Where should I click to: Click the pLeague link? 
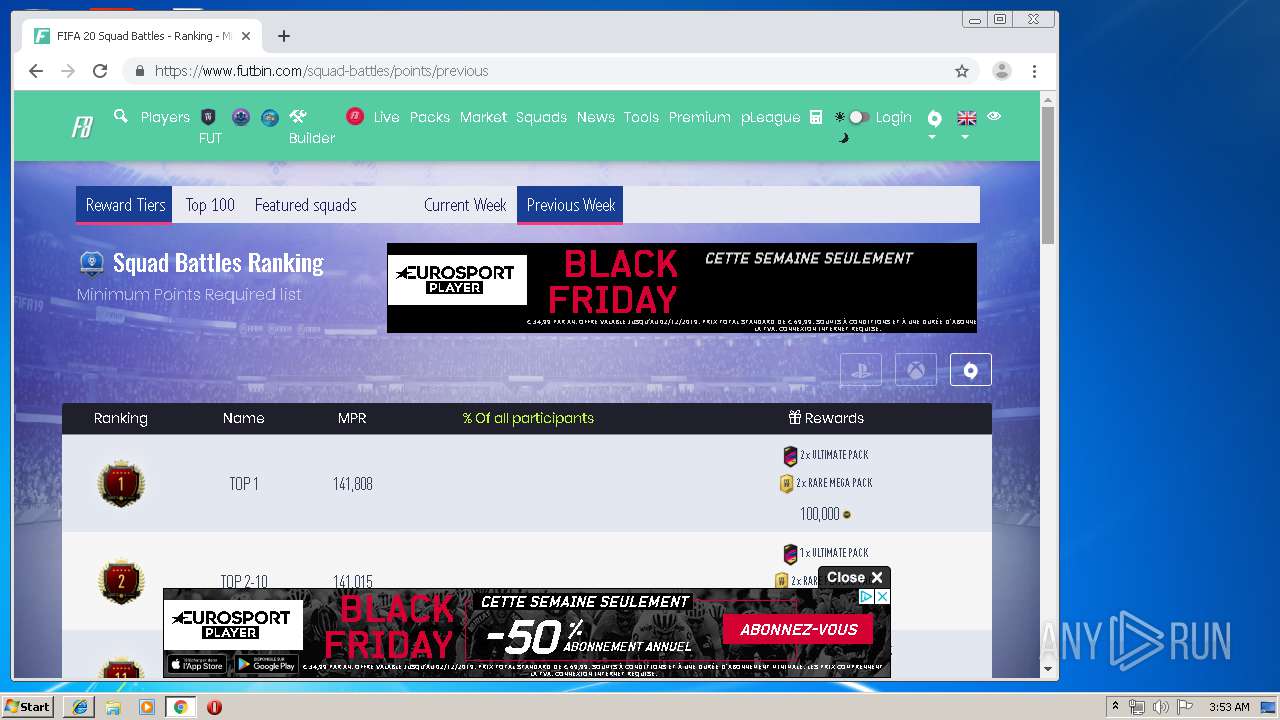[770, 117]
